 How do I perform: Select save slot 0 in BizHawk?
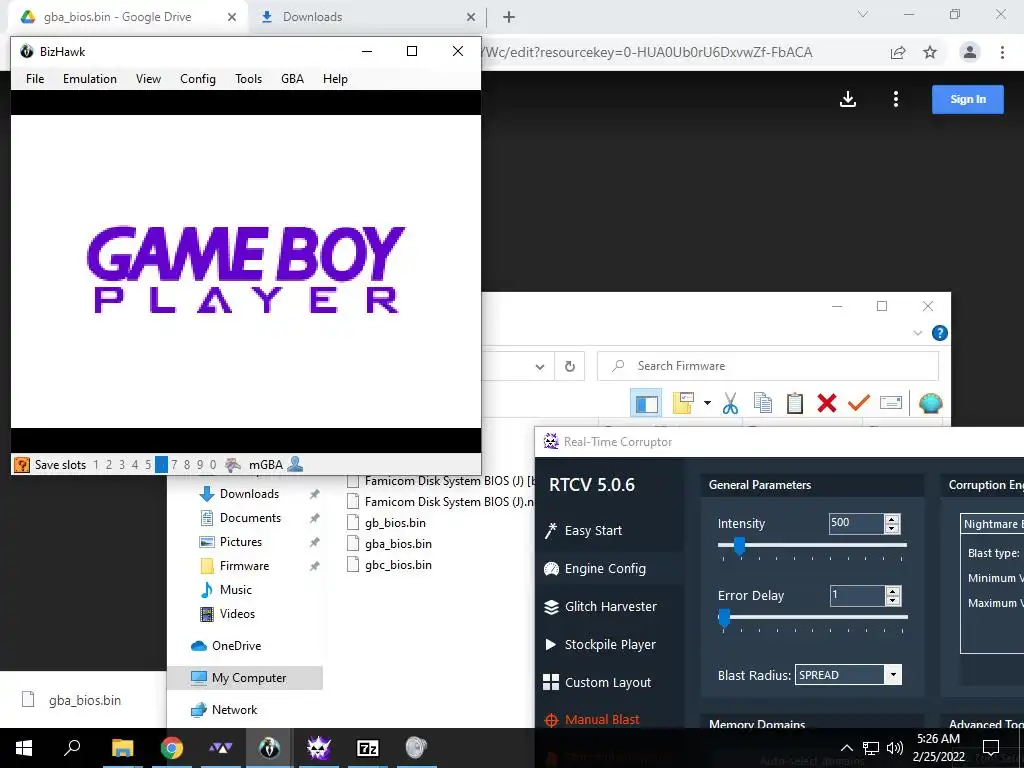tap(213, 465)
